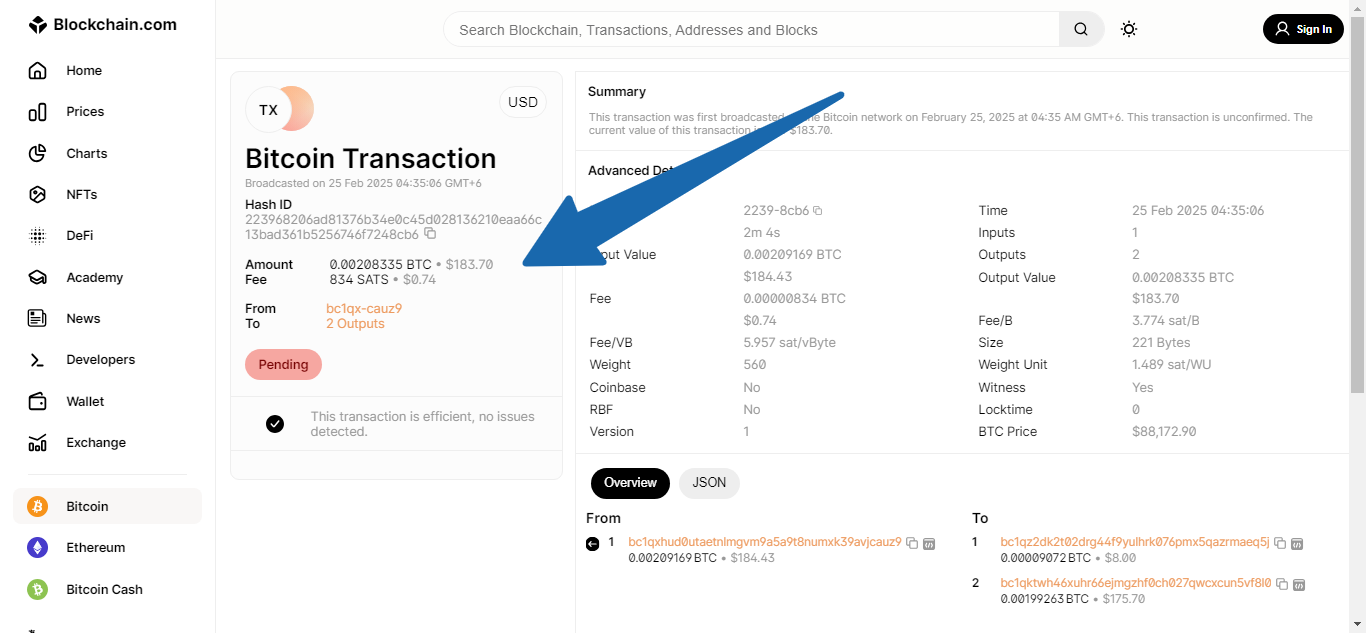The width and height of the screenshot is (1366, 633).
Task: Copy output address bc1qz2dk2t02...
Action: [x=1280, y=543]
